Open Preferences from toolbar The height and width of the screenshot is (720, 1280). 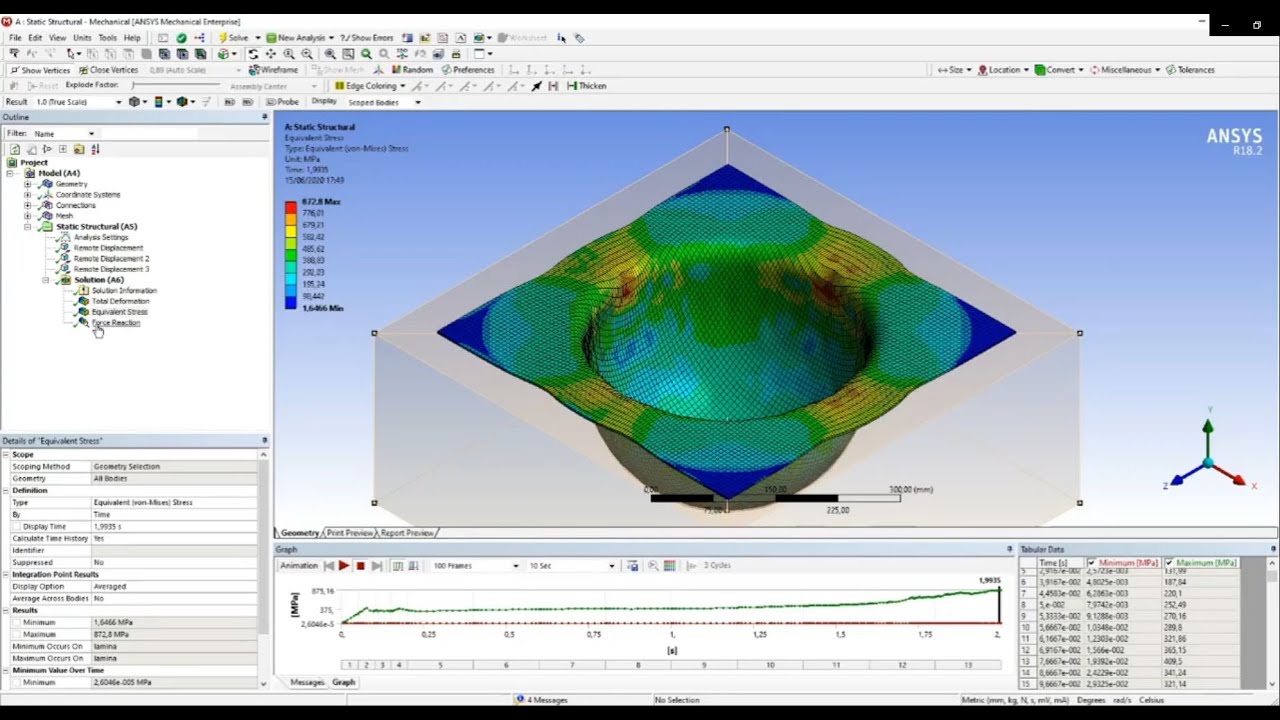(468, 70)
